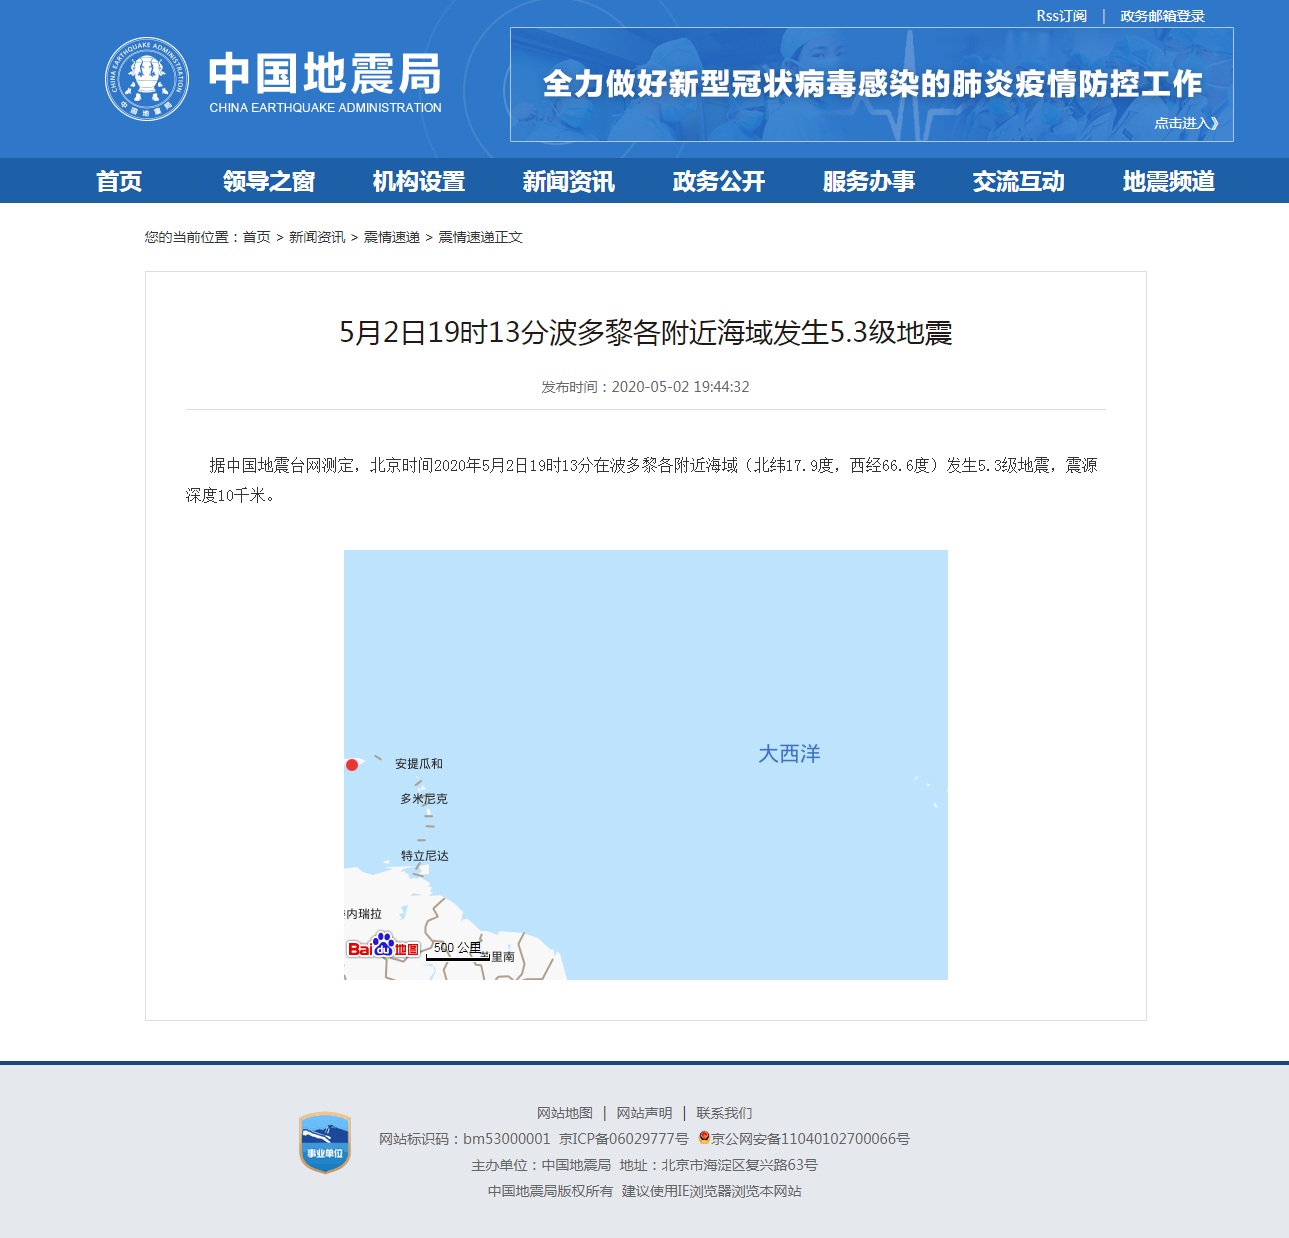Open 政务公开 navigation item
The image size is (1289, 1238).
click(x=718, y=181)
